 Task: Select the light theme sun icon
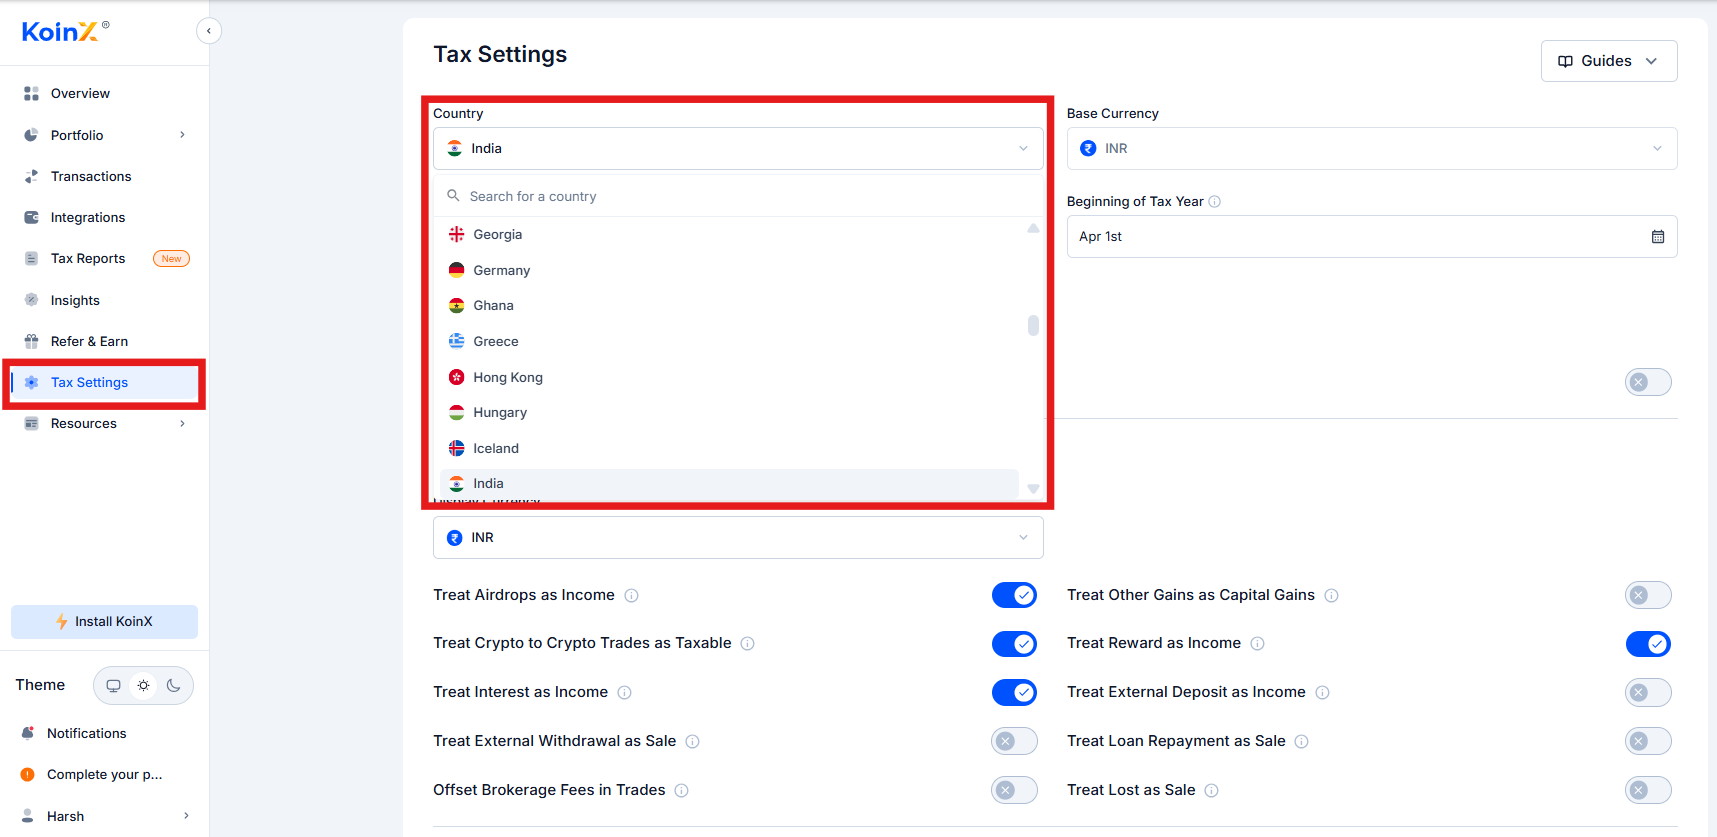click(x=144, y=686)
